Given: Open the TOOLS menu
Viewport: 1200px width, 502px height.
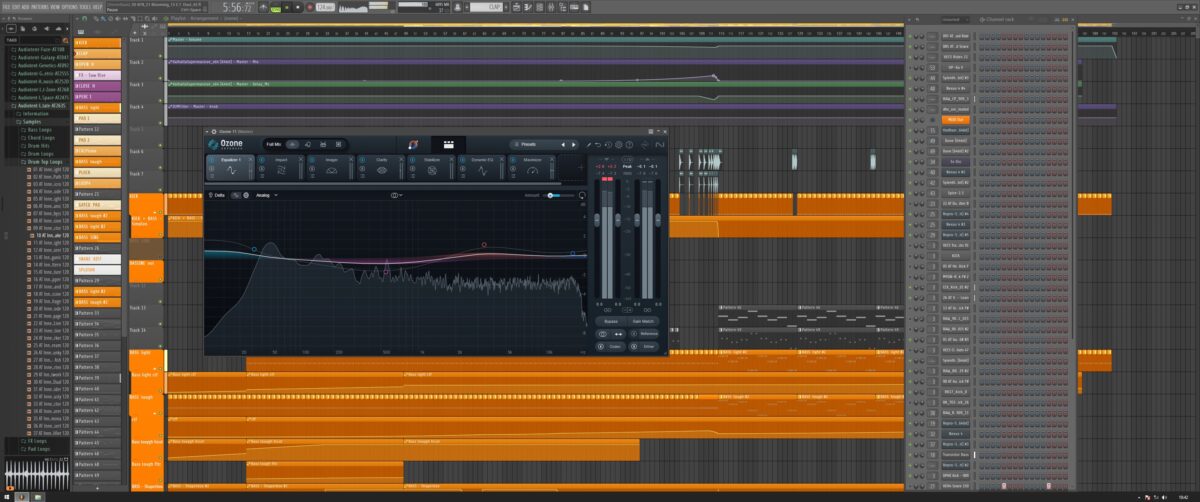Looking at the screenshot, I should [85, 7].
